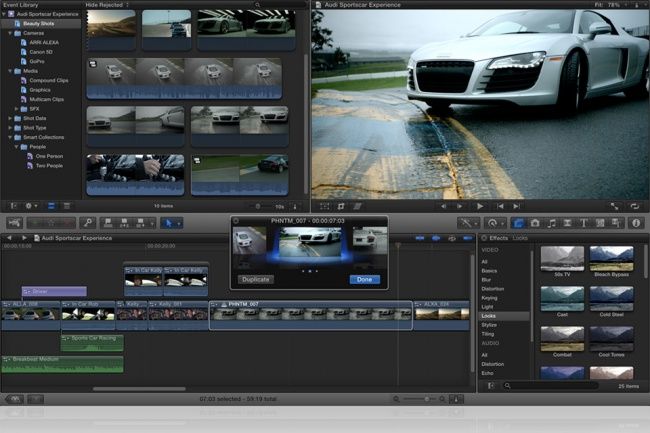Select the Distortion video effects category
The width and height of the screenshot is (650, 433).
[x=493, y=289]
